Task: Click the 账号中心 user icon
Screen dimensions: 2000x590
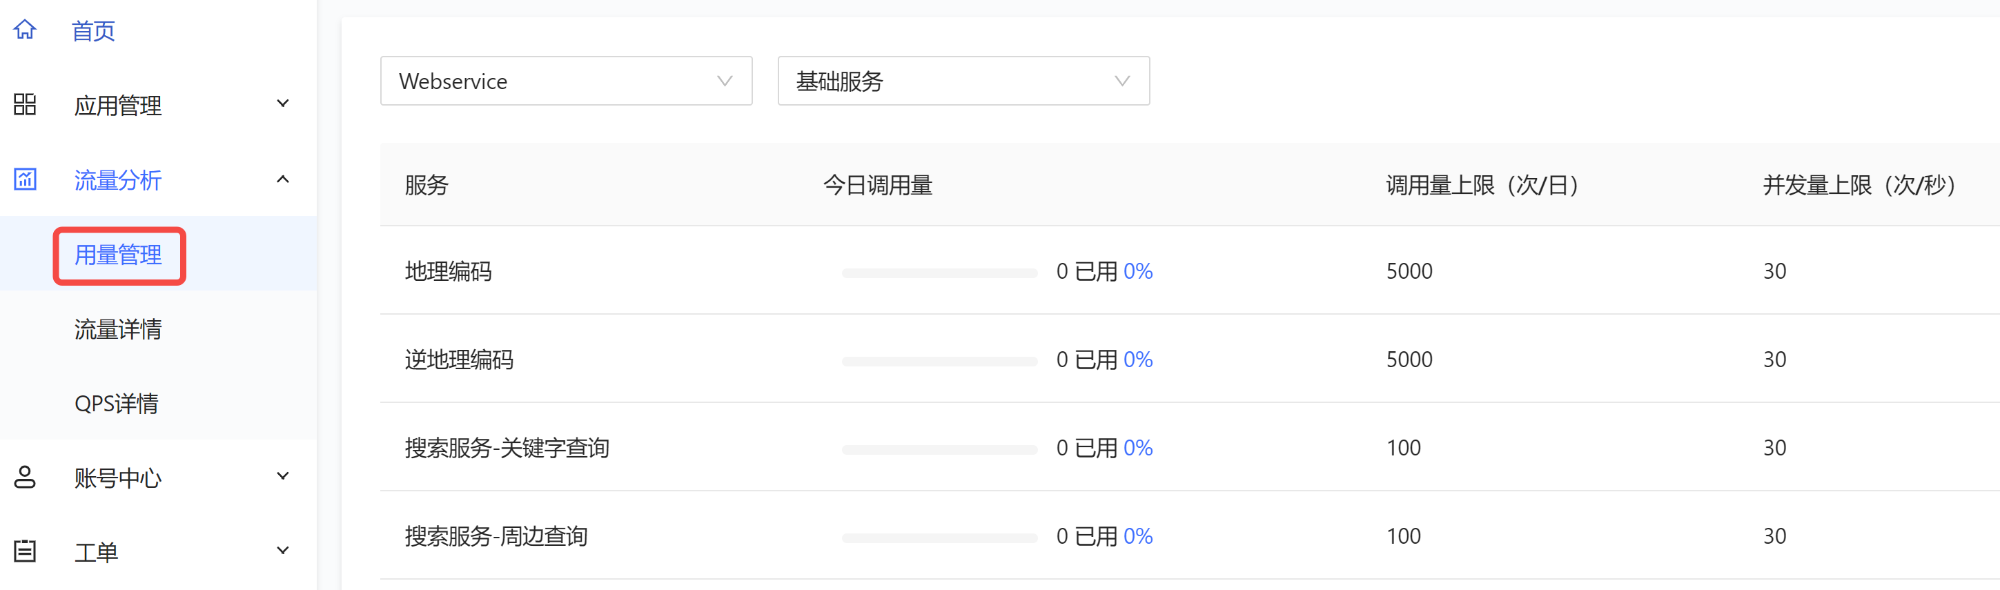Action: click(25, 477)
